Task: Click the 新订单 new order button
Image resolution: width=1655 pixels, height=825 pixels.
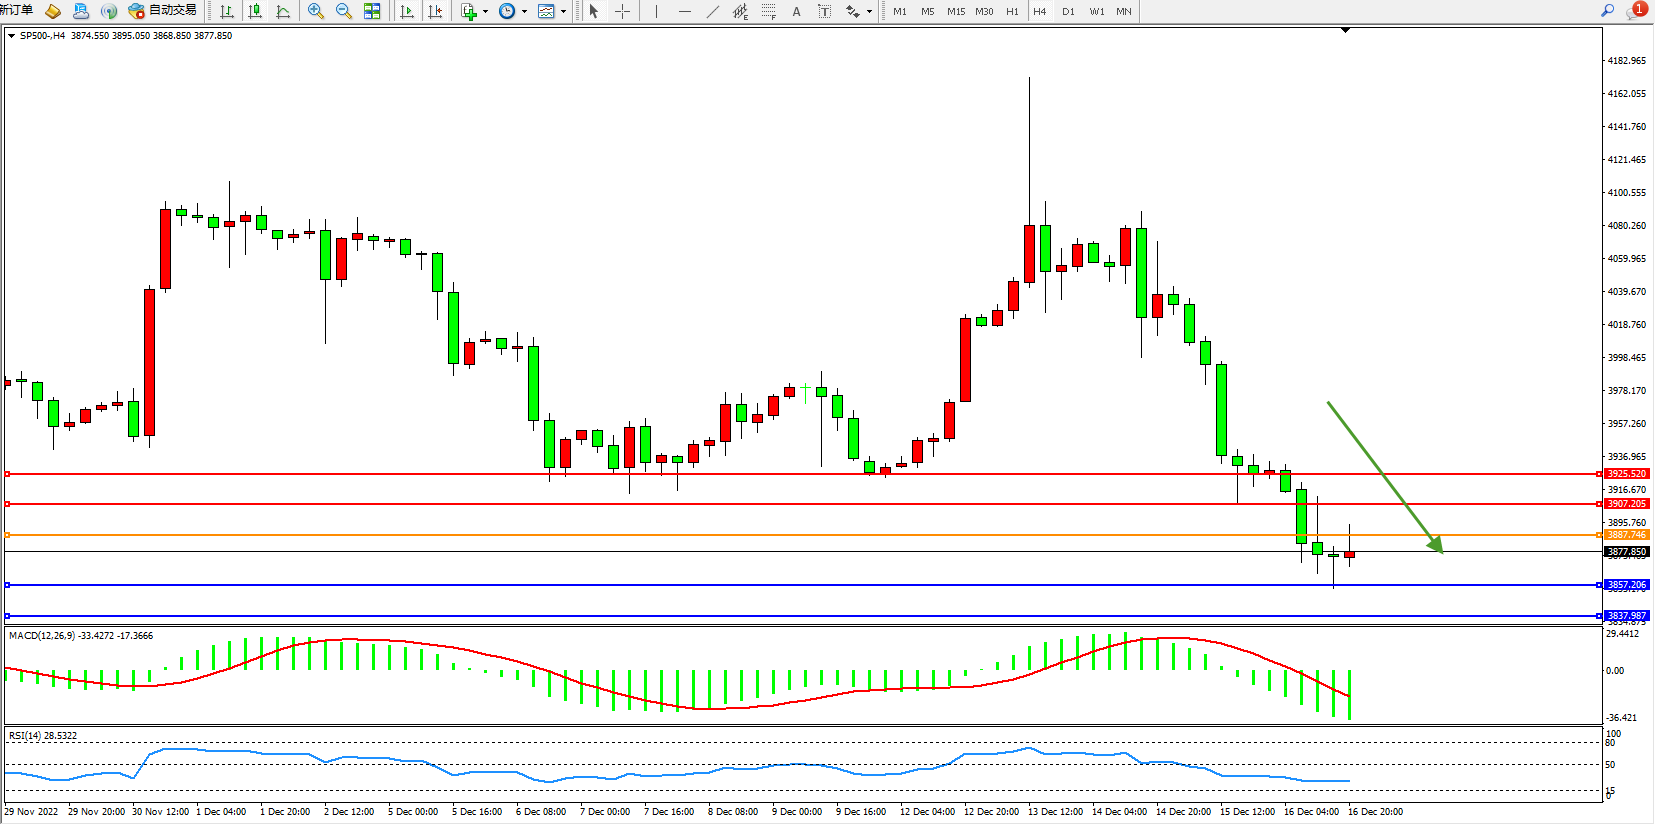Action: coord(17,11)
